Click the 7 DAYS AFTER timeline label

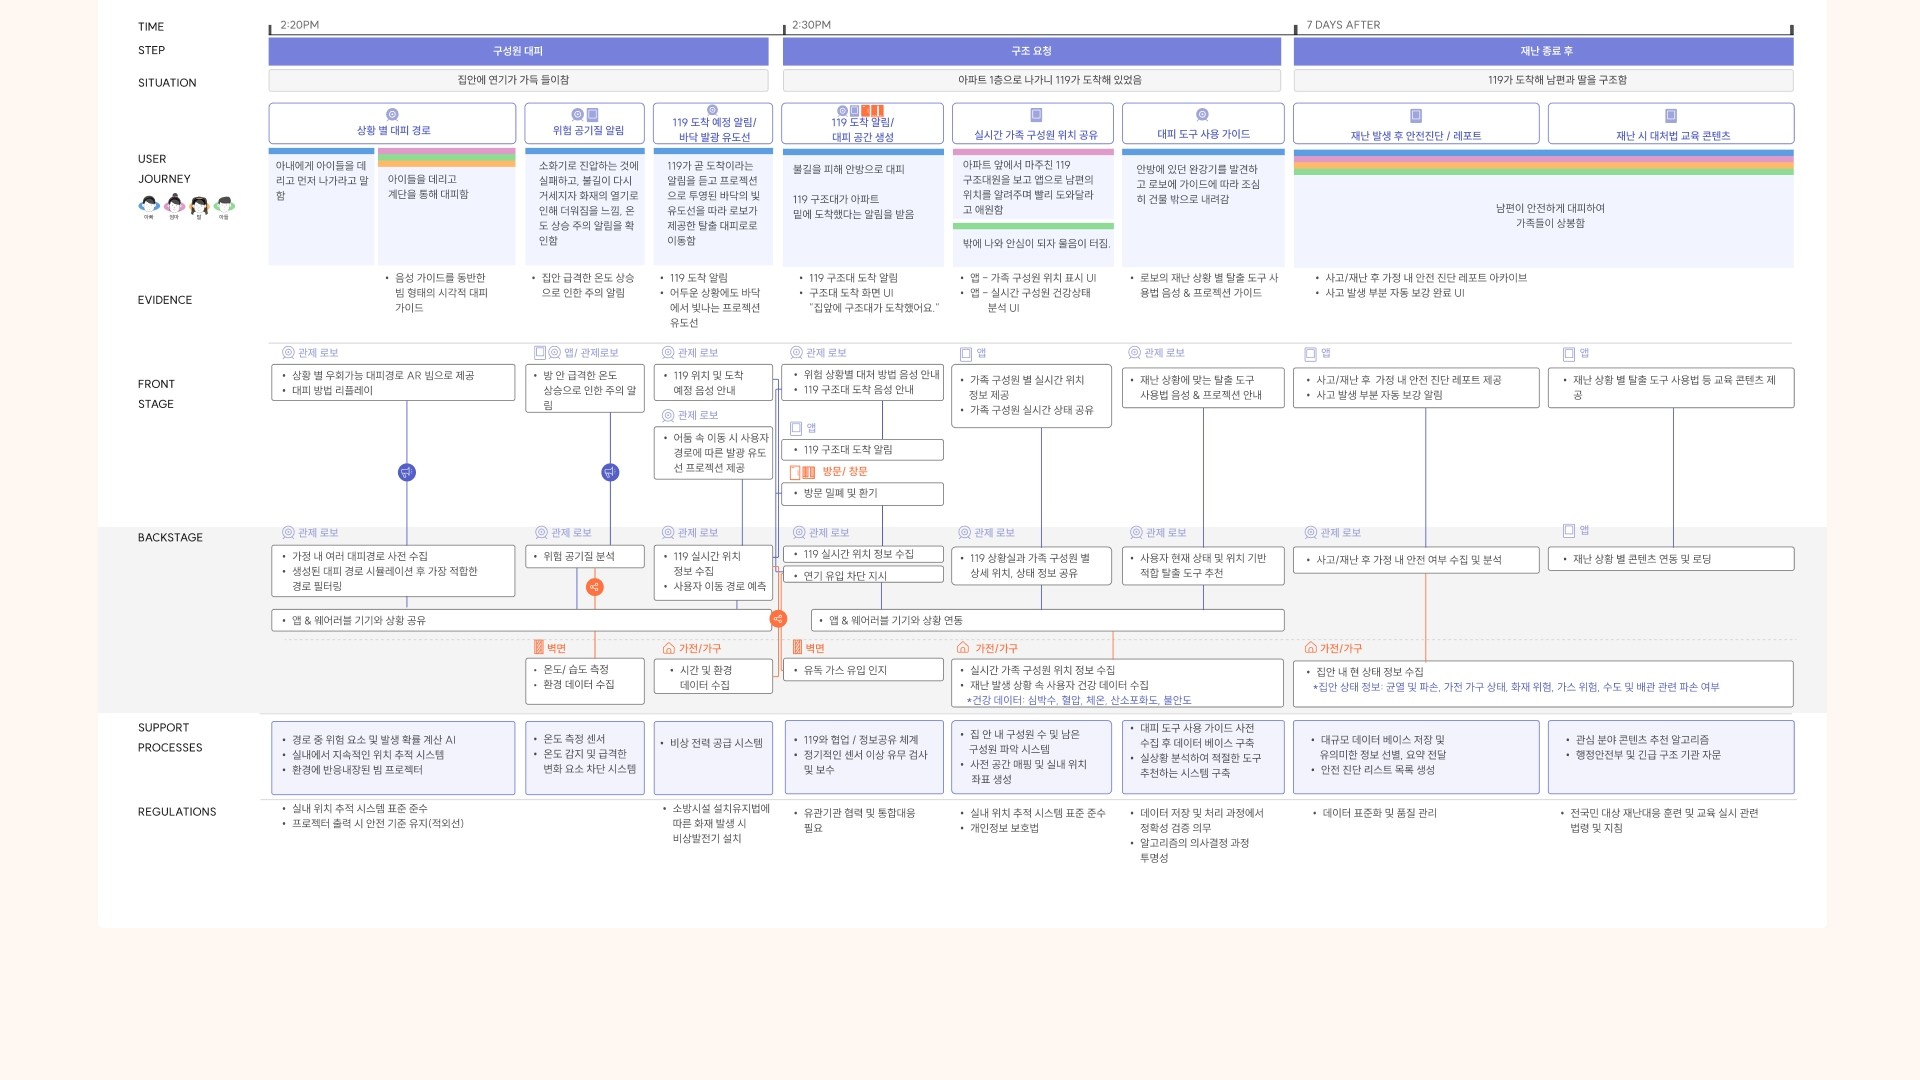[1343, 25]
